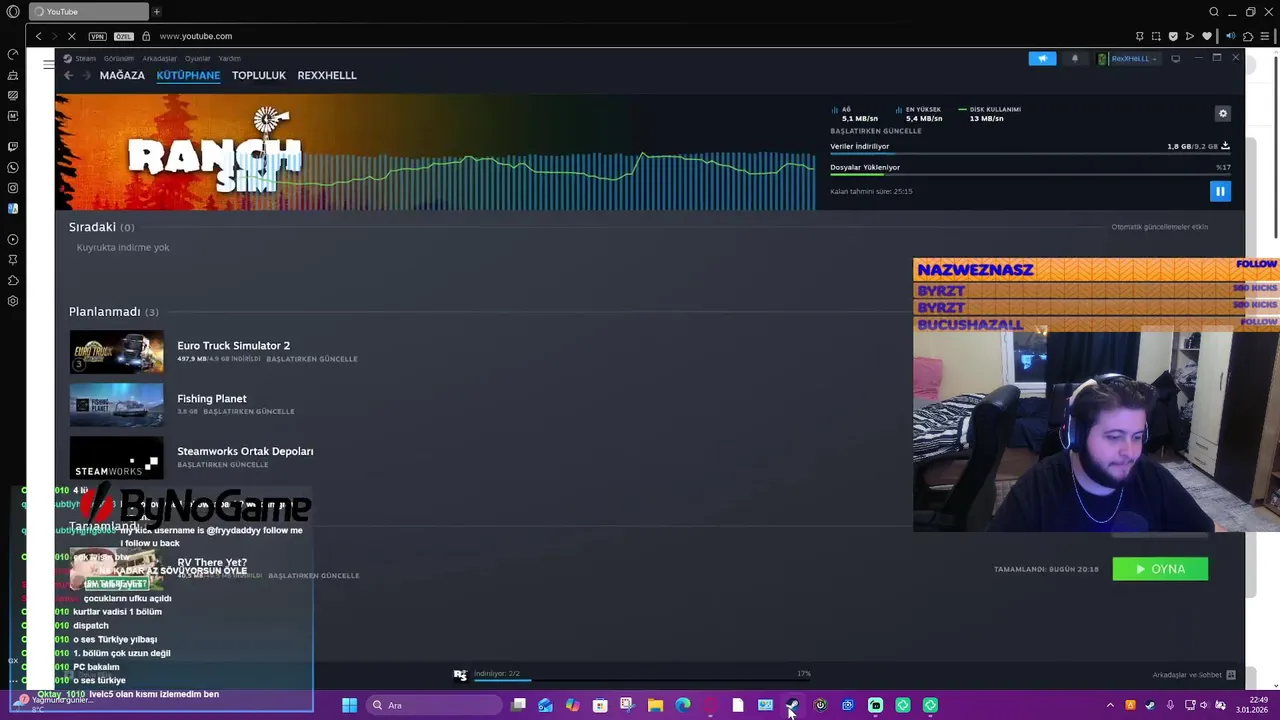The height and width of the screenshot is (720, 1280).
Task: Open the Yardım menu
Action: [x=230, y=59]
